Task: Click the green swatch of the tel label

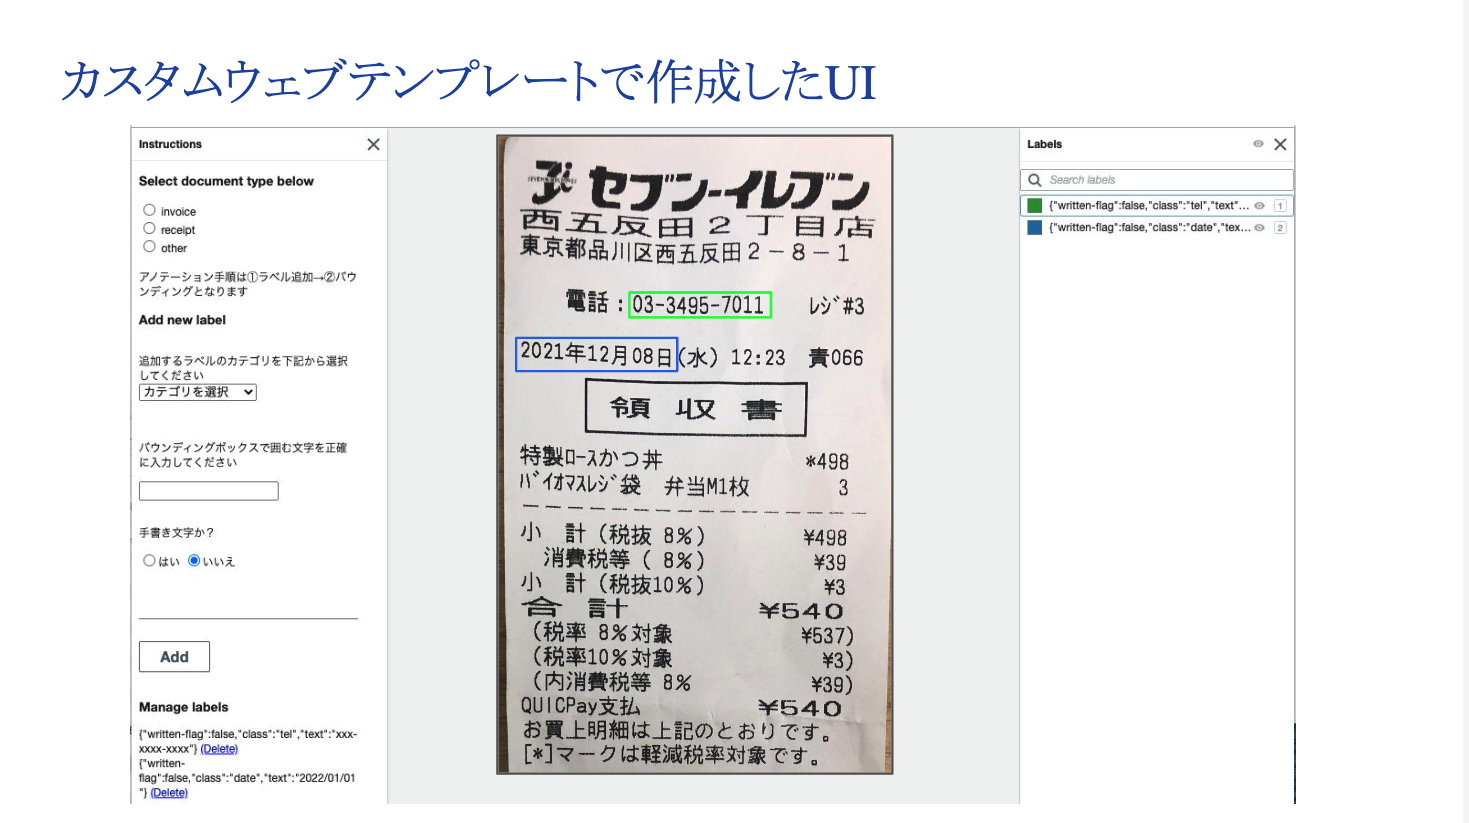Action: pyautogui.click(x=1035, y=206)
